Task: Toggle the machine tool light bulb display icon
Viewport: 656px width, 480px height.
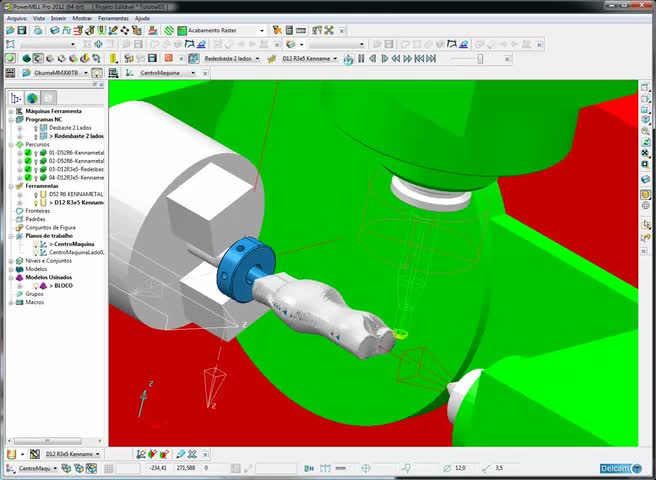Action: (97, 73)
